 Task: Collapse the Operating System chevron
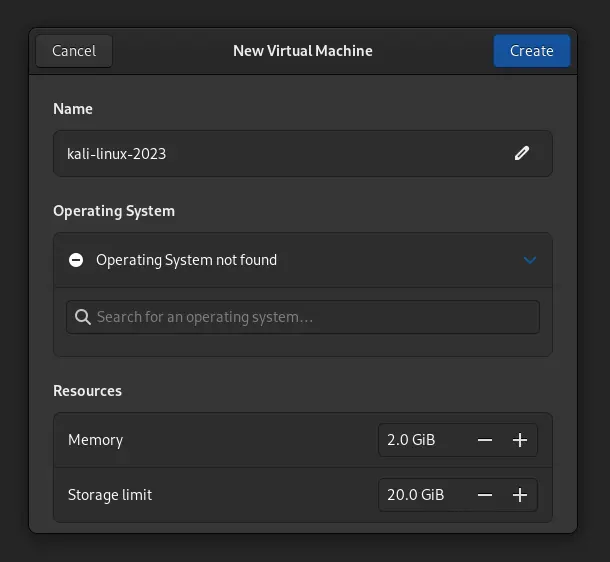[x=530, y=260]
